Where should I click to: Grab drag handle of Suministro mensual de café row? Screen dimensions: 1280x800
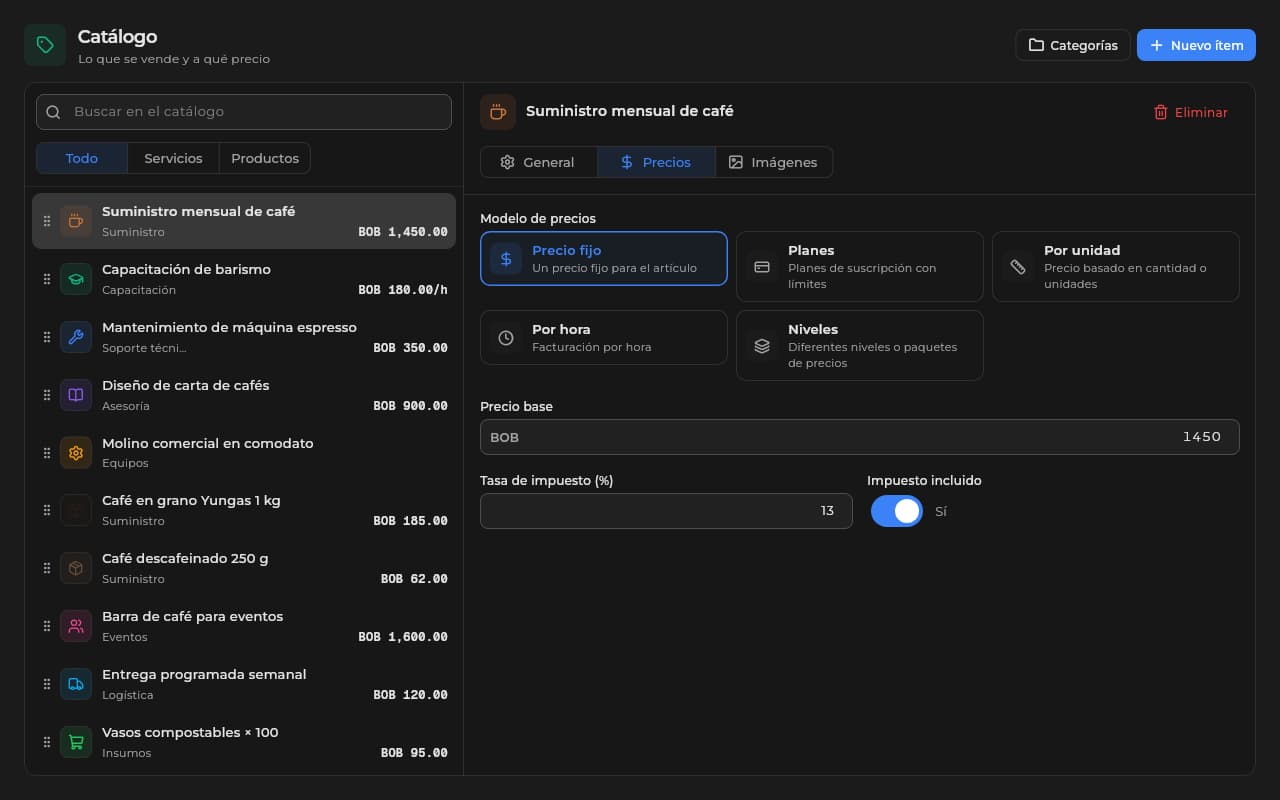47,221
